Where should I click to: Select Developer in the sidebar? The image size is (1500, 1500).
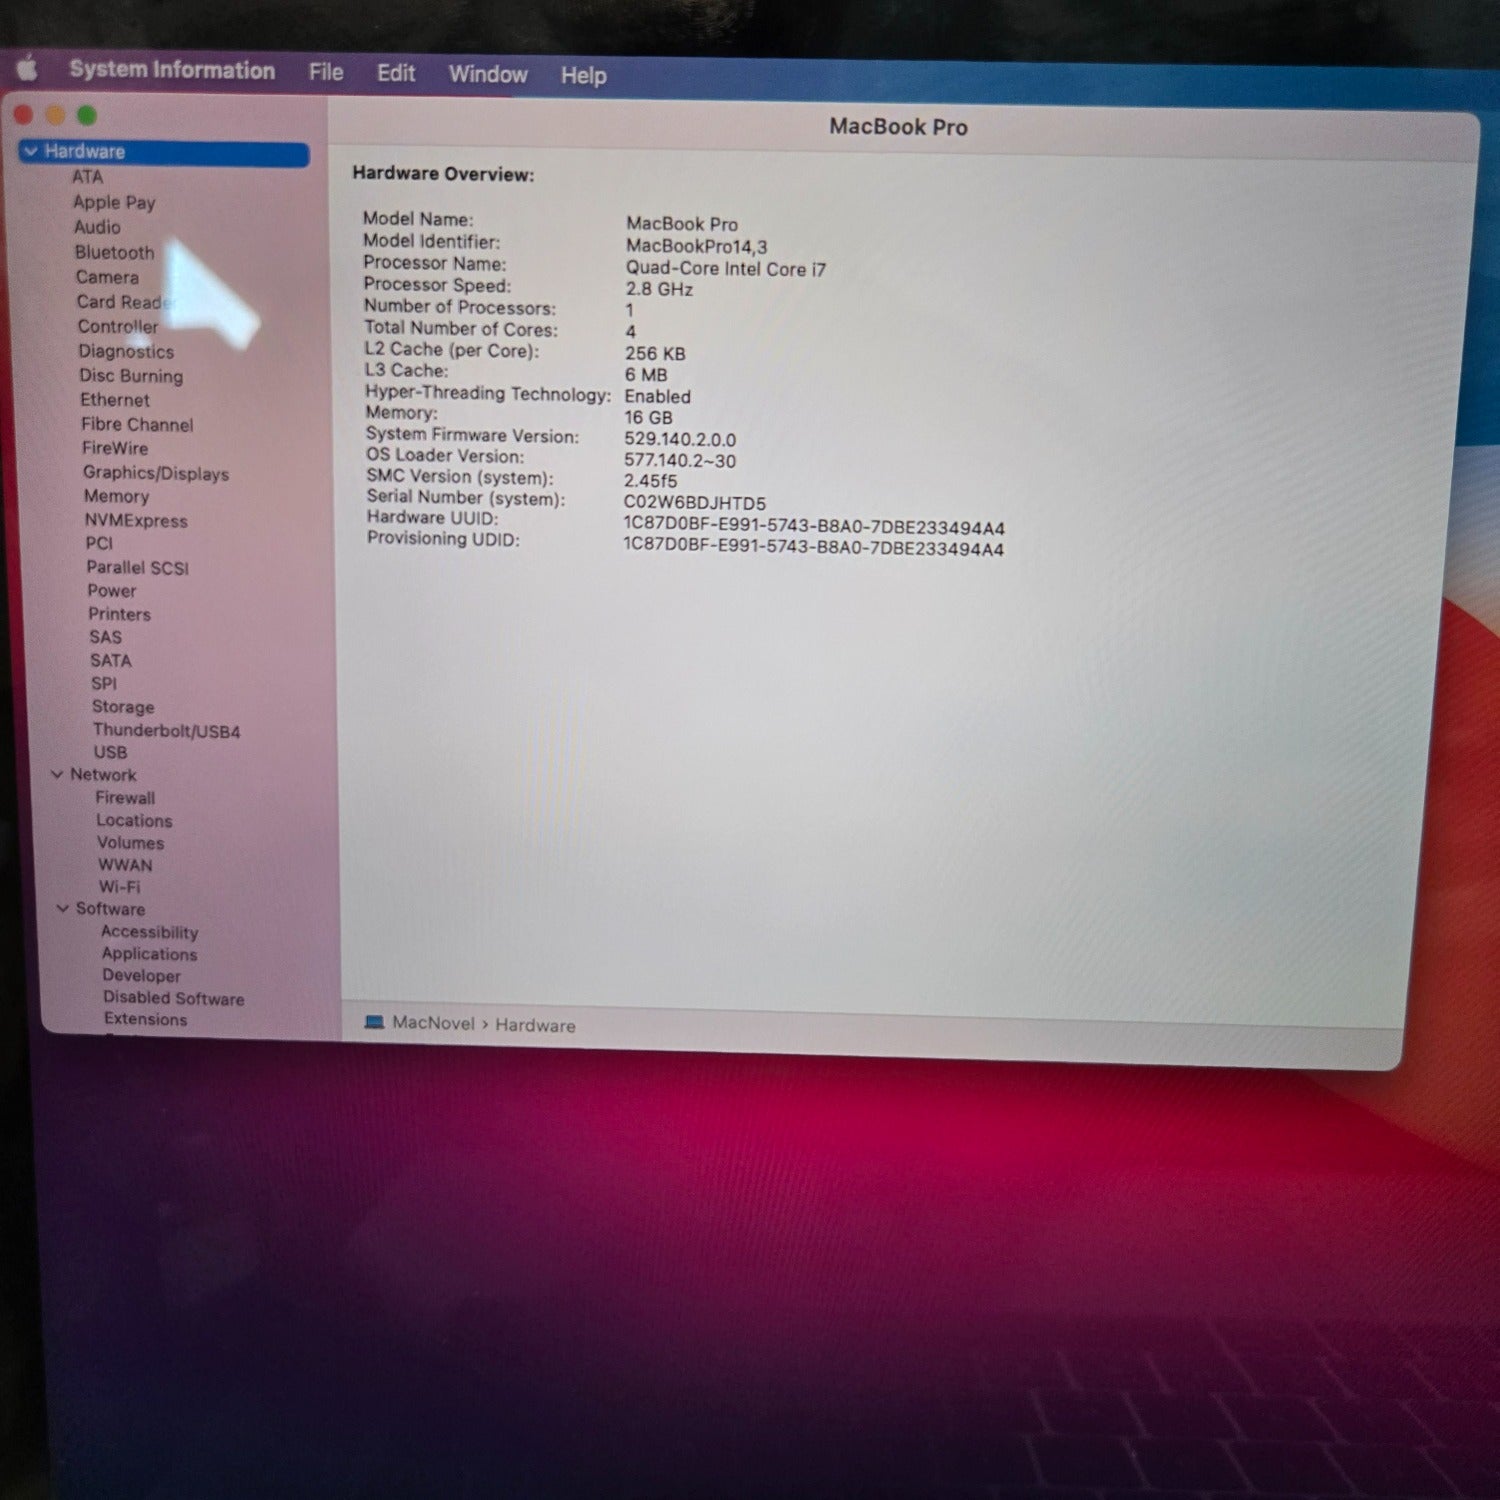click(141, 975)
